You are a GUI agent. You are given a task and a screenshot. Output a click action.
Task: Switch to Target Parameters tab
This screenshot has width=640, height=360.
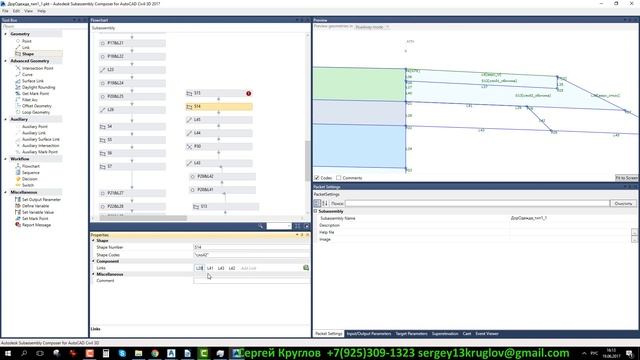pos(411,334)
